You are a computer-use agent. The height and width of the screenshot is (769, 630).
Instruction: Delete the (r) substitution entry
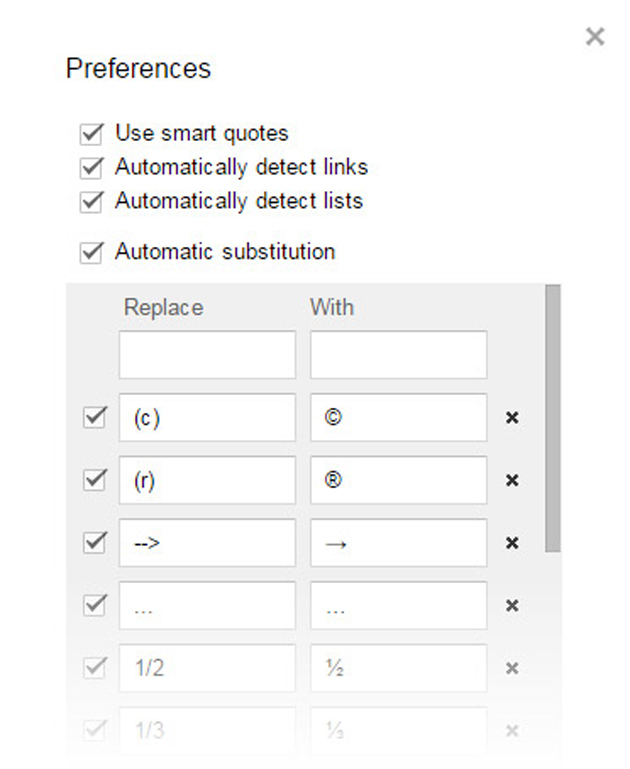point(512,481)
